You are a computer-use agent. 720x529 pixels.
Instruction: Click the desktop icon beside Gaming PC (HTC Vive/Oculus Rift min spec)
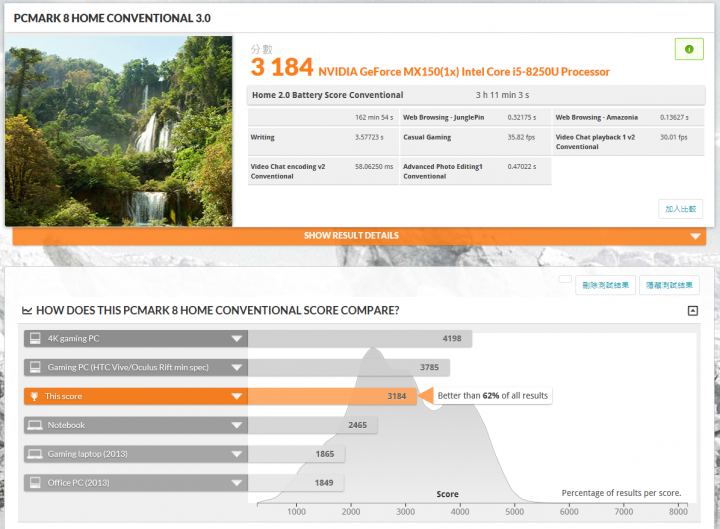(x=35, y=367)
